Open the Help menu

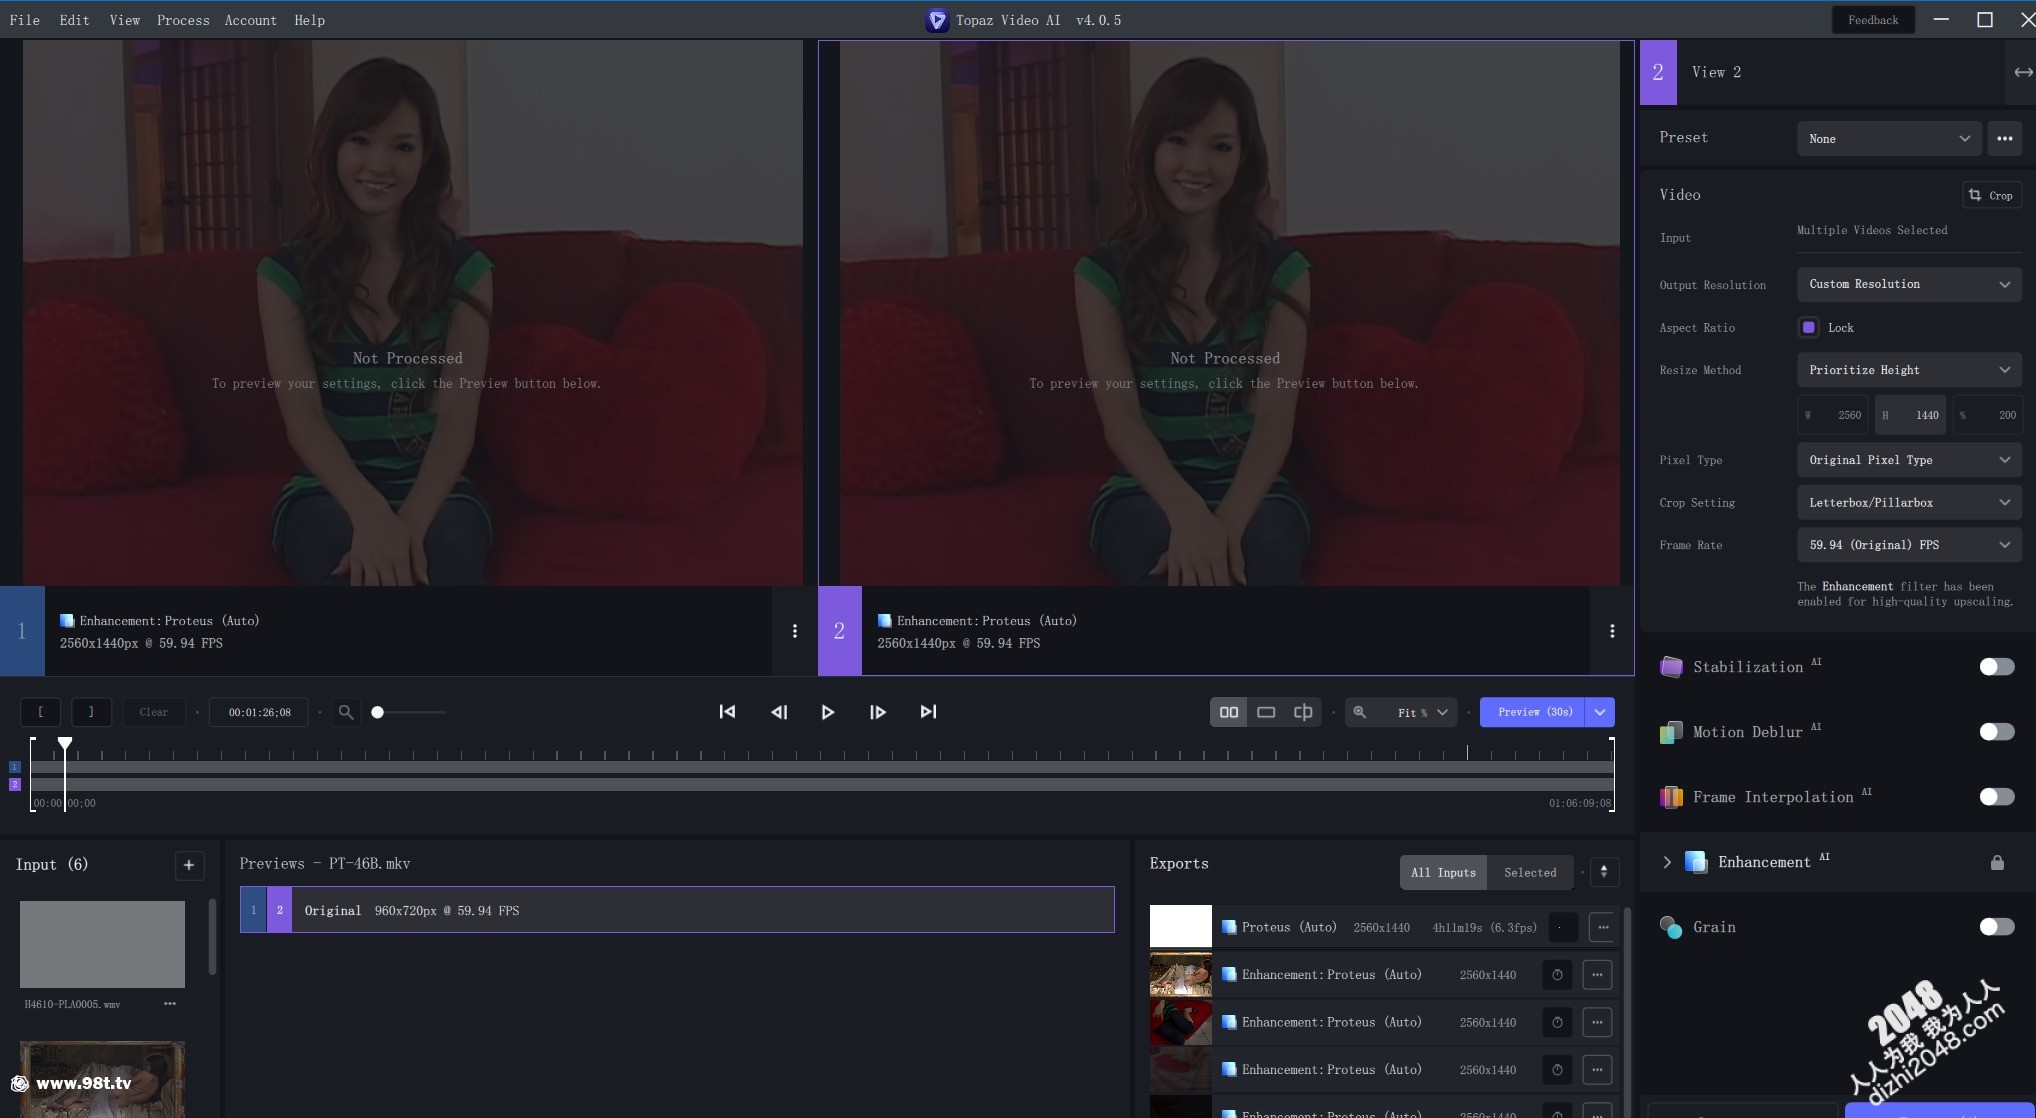coord(309,20)
